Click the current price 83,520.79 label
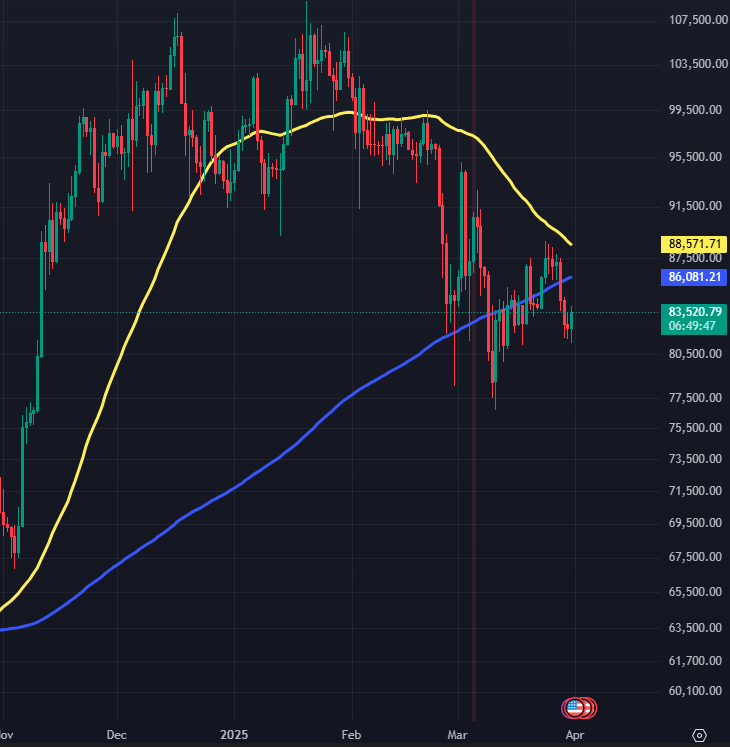 695,312
